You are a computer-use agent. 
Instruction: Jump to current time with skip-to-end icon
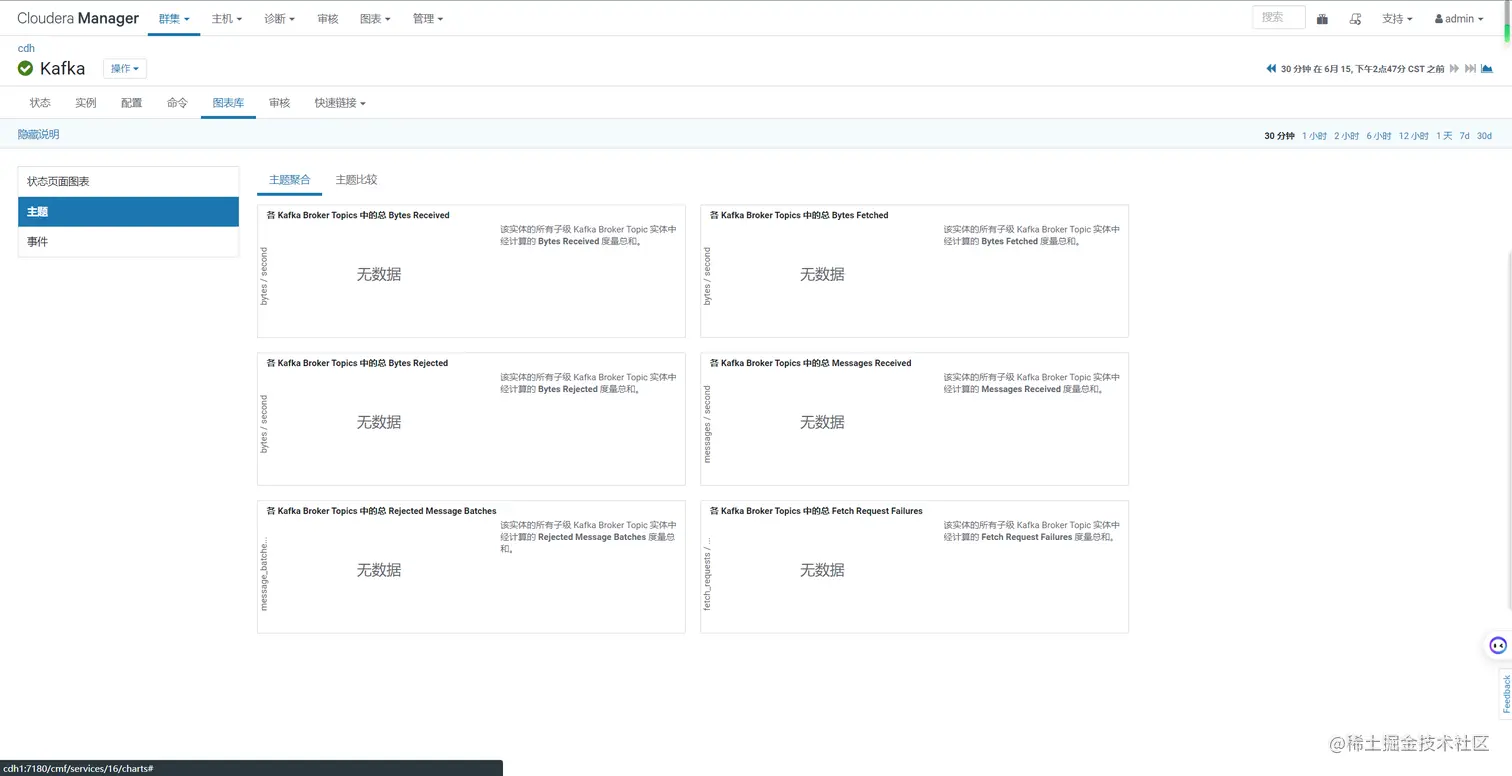pyautogui.click(x=1470, y=68)
